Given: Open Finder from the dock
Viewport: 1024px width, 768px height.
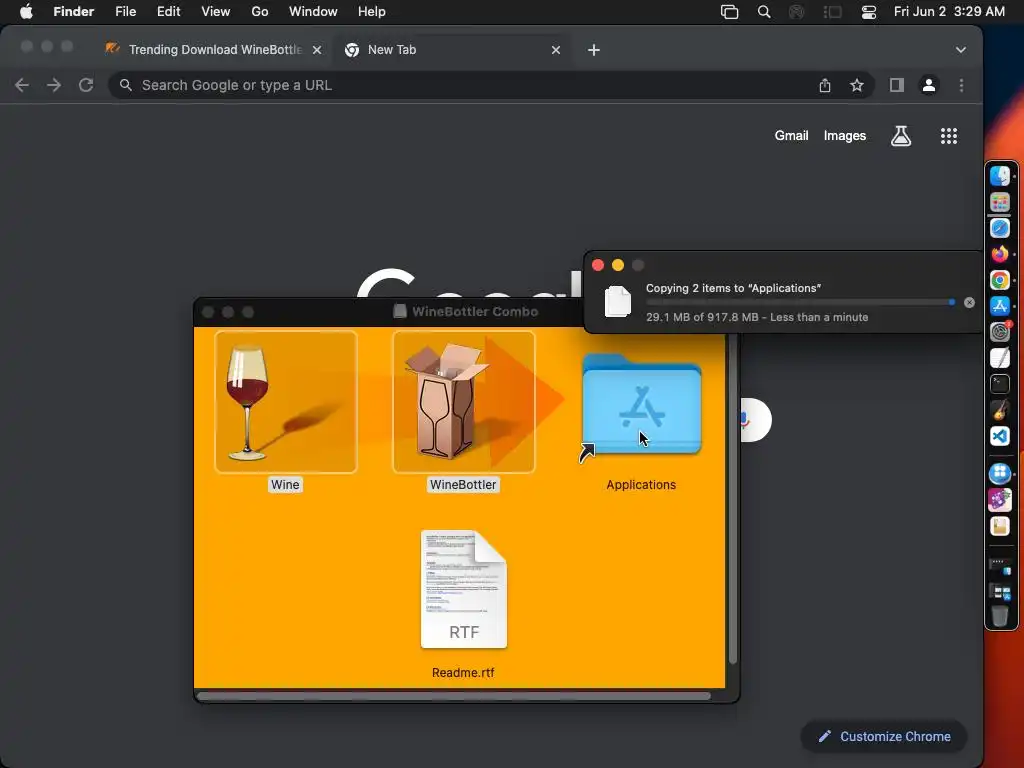Looking at the screenshot, I should click(1000, 176).
